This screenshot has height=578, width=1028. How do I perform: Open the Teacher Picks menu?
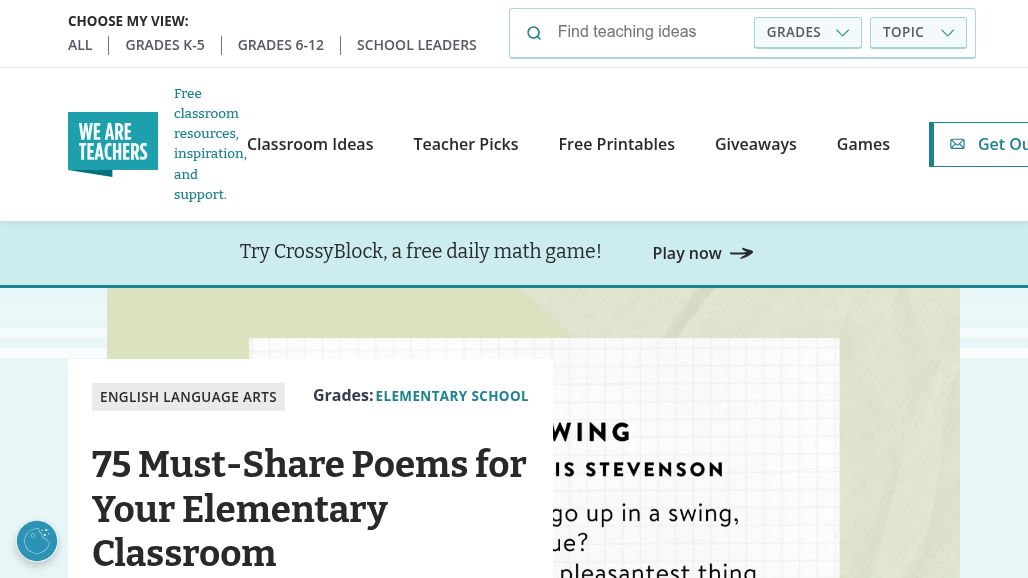(x=465, y=144)
